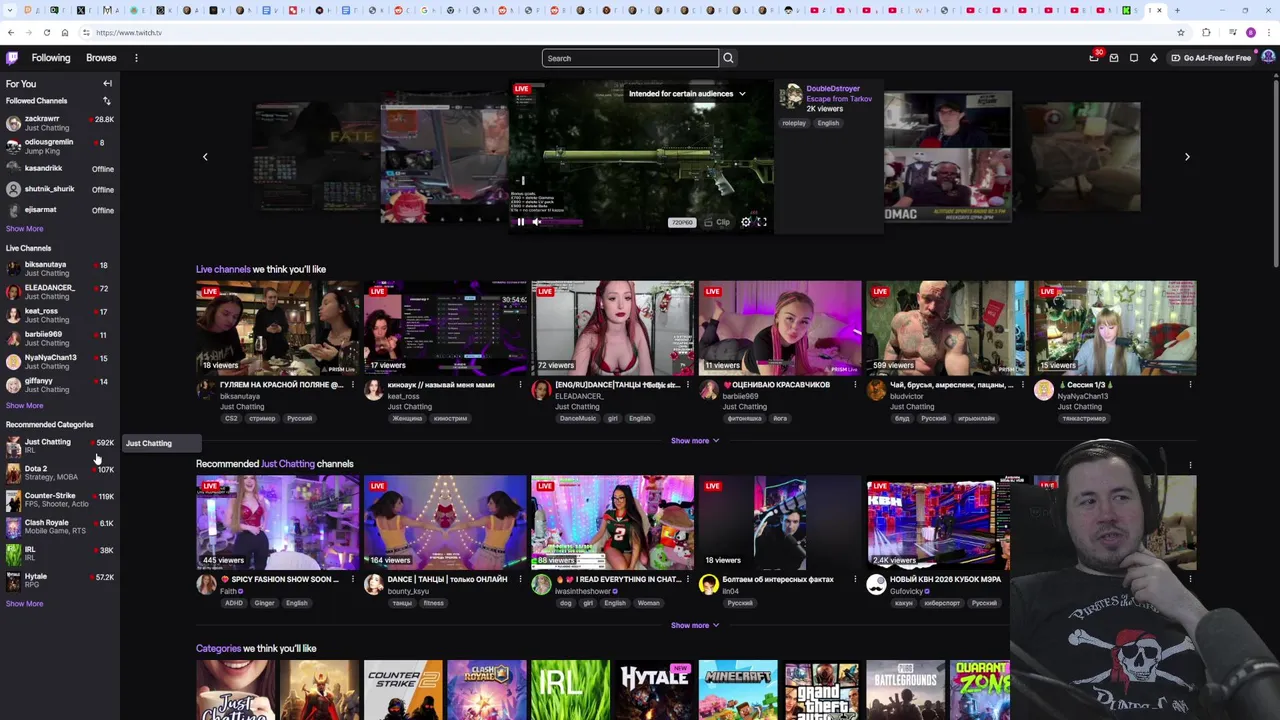Click the roleplay tag
This screenshot has height=720, width=1280.
coord(794,123)
